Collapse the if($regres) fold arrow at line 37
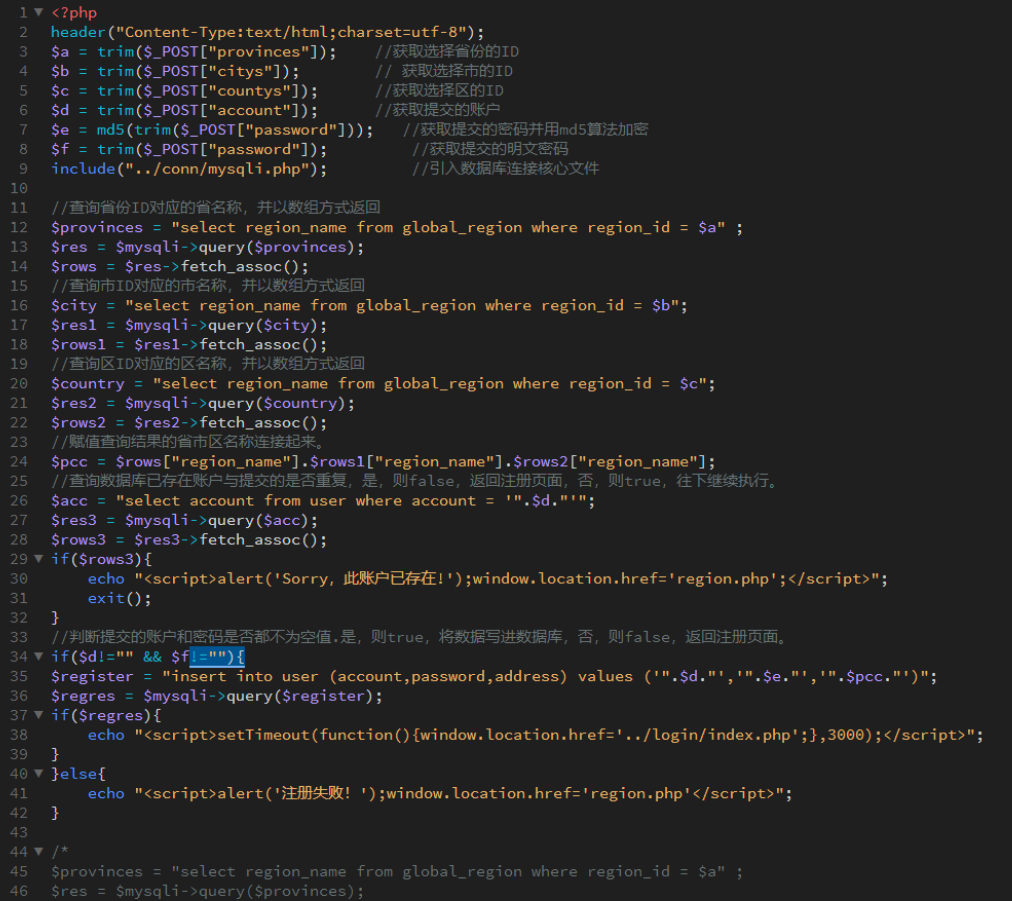 click(x=39, y=715)
